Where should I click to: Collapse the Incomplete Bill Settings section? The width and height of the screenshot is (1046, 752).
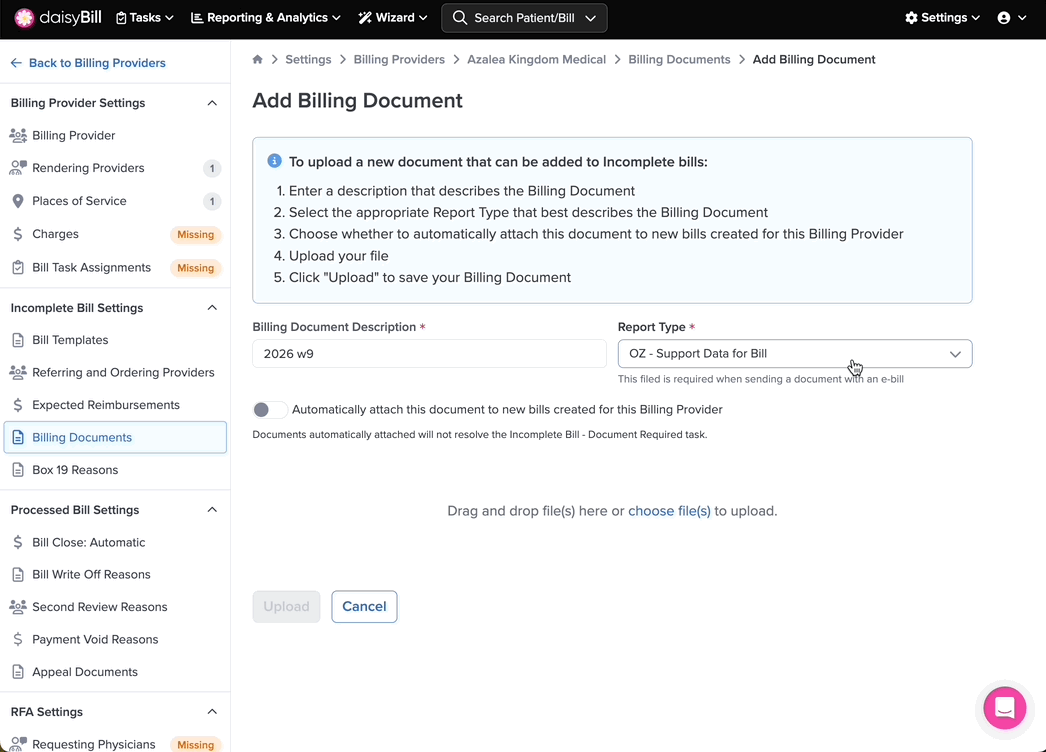tap(212, 308)
